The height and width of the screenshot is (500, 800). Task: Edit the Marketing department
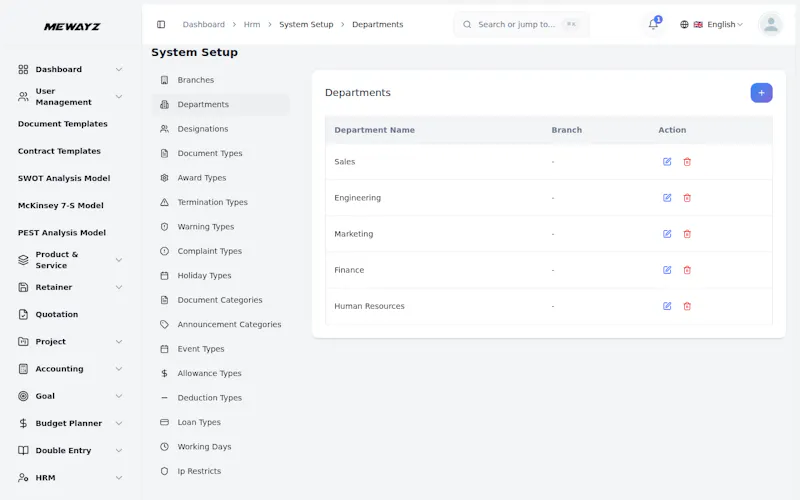pyautogui.click(x=667, y=234)
